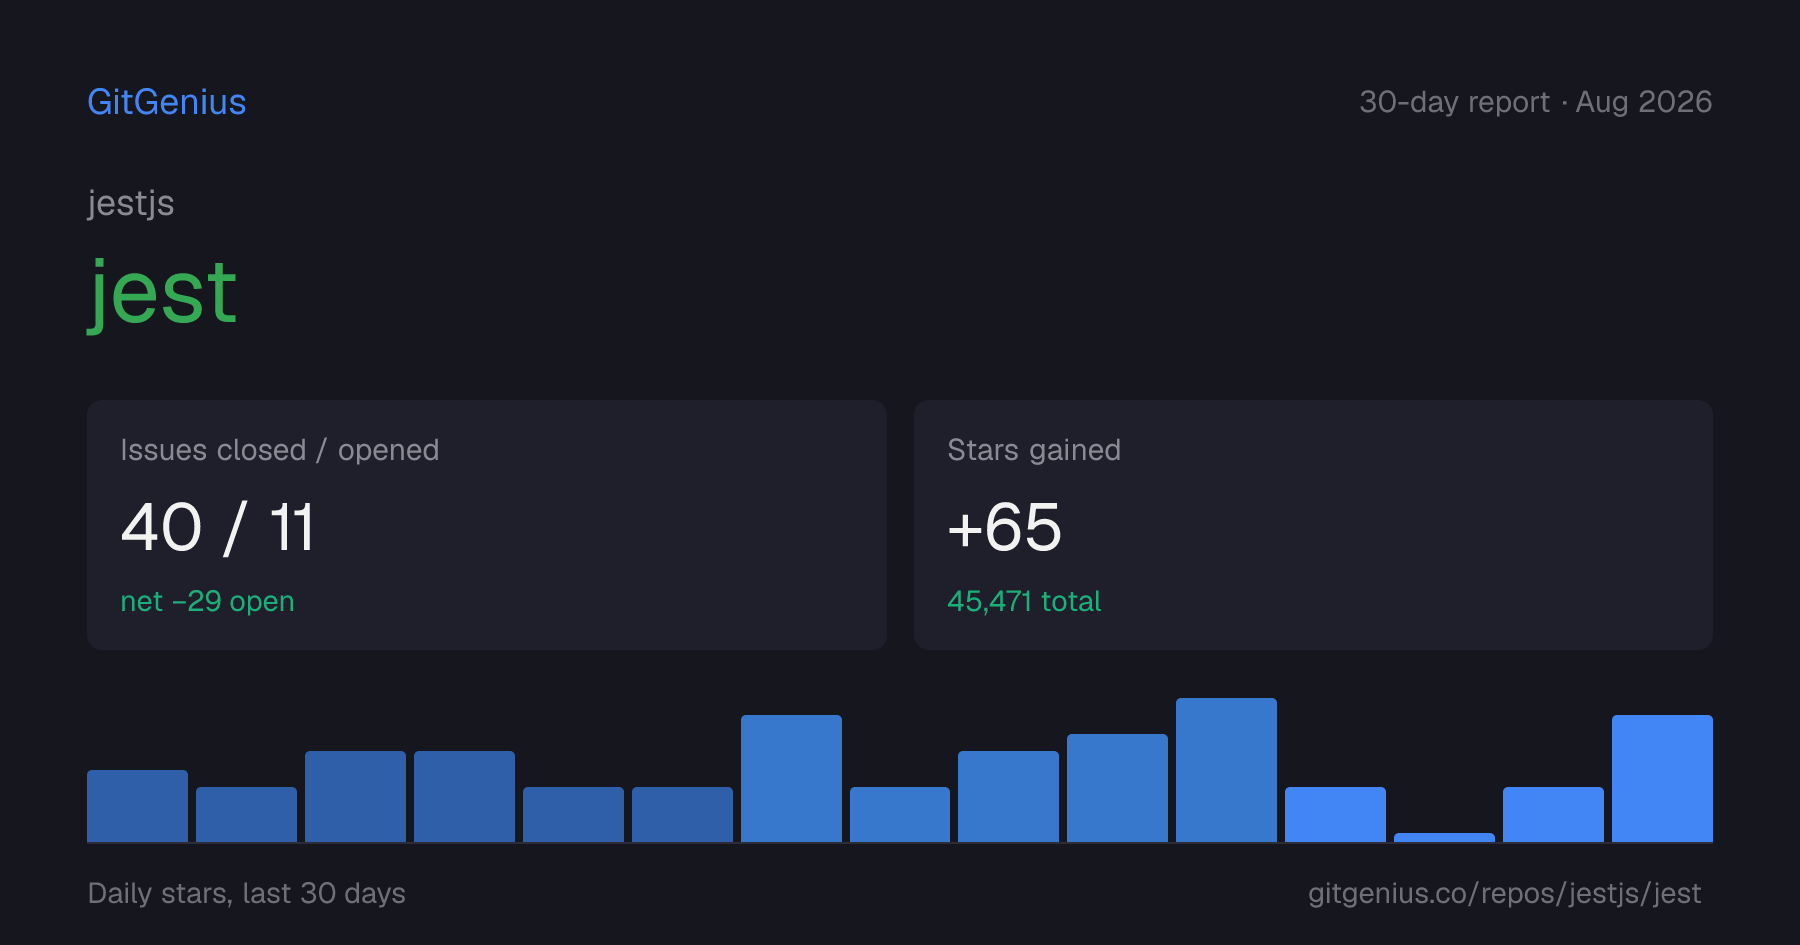The image size is (1800, 945).
Task: Click the GitGenius brand name
Action: pos(167,102)
